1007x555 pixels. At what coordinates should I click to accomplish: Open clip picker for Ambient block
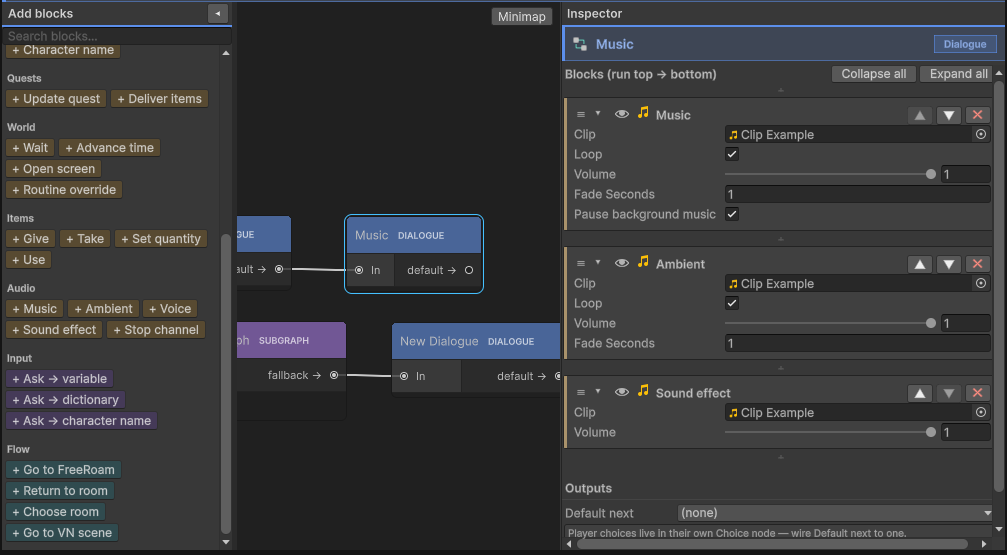click(x=981, y=284)
